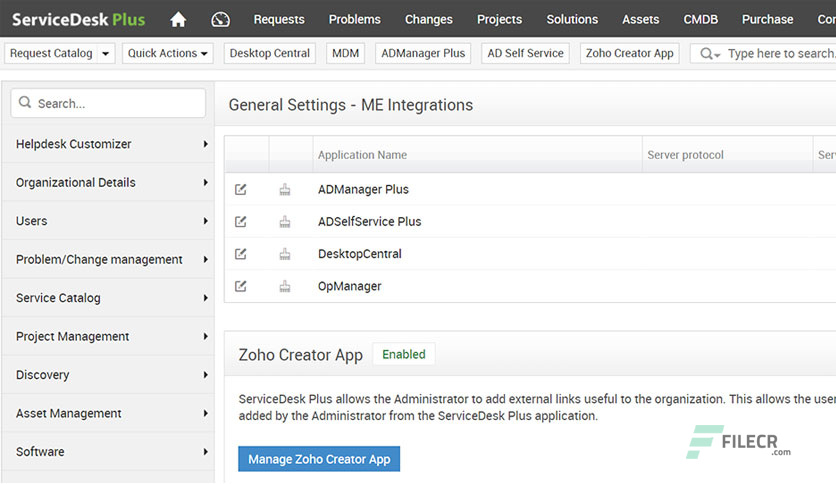Expand the Software section
Screen dimensions: 836x484
(108, 451)
